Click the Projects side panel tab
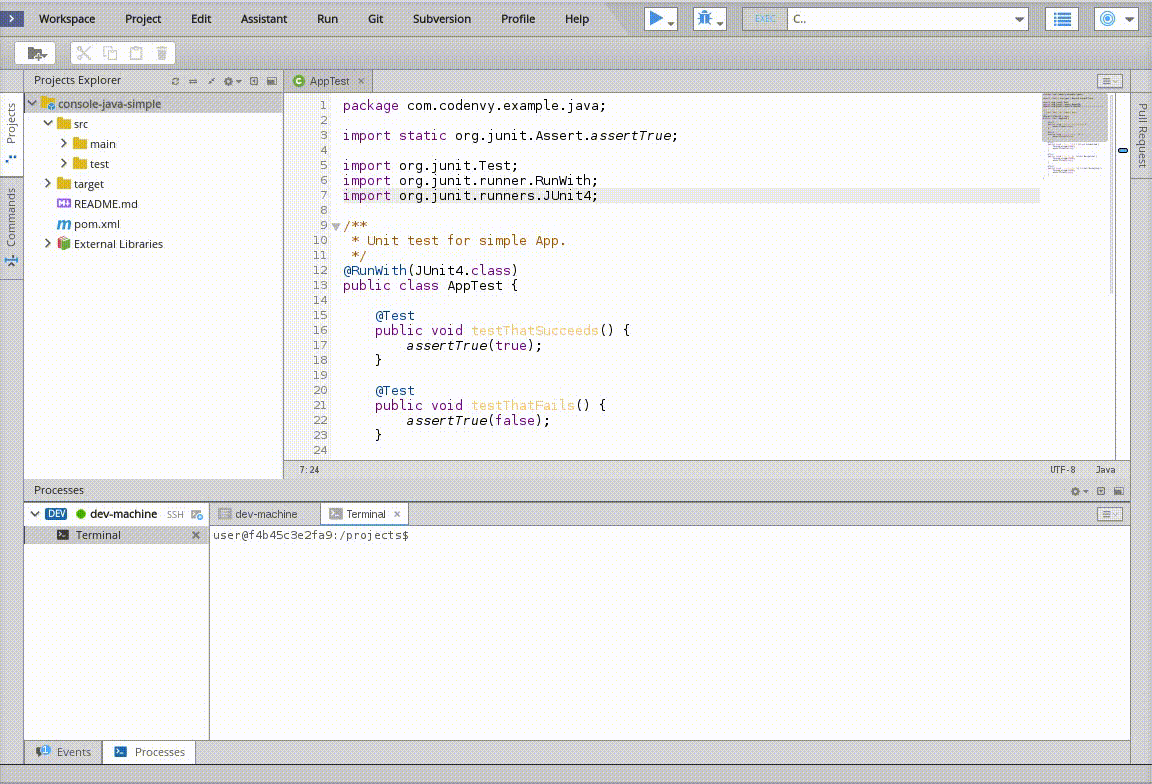 (x=11, y=132)
